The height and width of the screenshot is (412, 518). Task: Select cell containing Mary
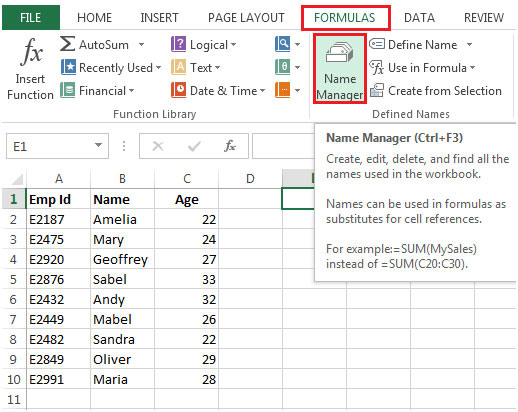click(x=122, y=239)
